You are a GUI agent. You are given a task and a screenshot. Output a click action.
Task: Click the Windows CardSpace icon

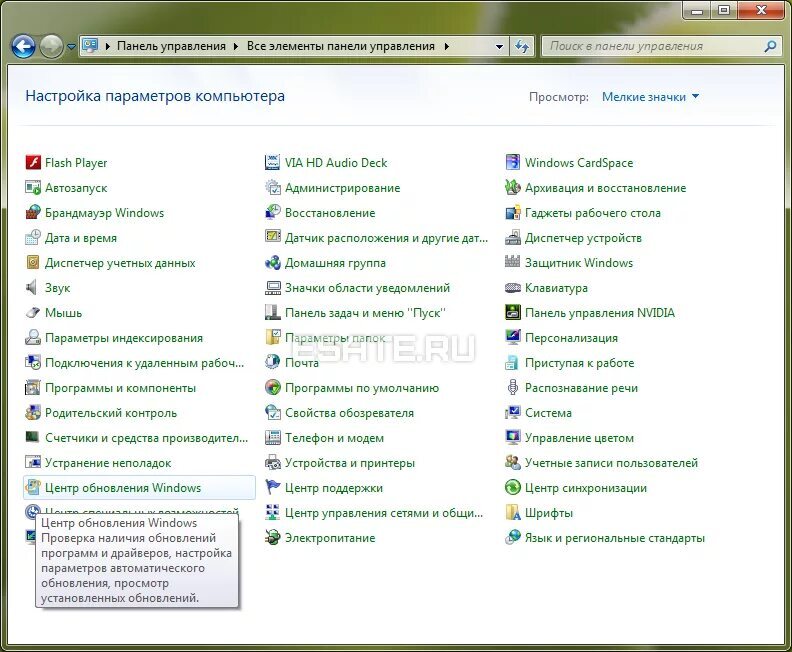(513, 163)
